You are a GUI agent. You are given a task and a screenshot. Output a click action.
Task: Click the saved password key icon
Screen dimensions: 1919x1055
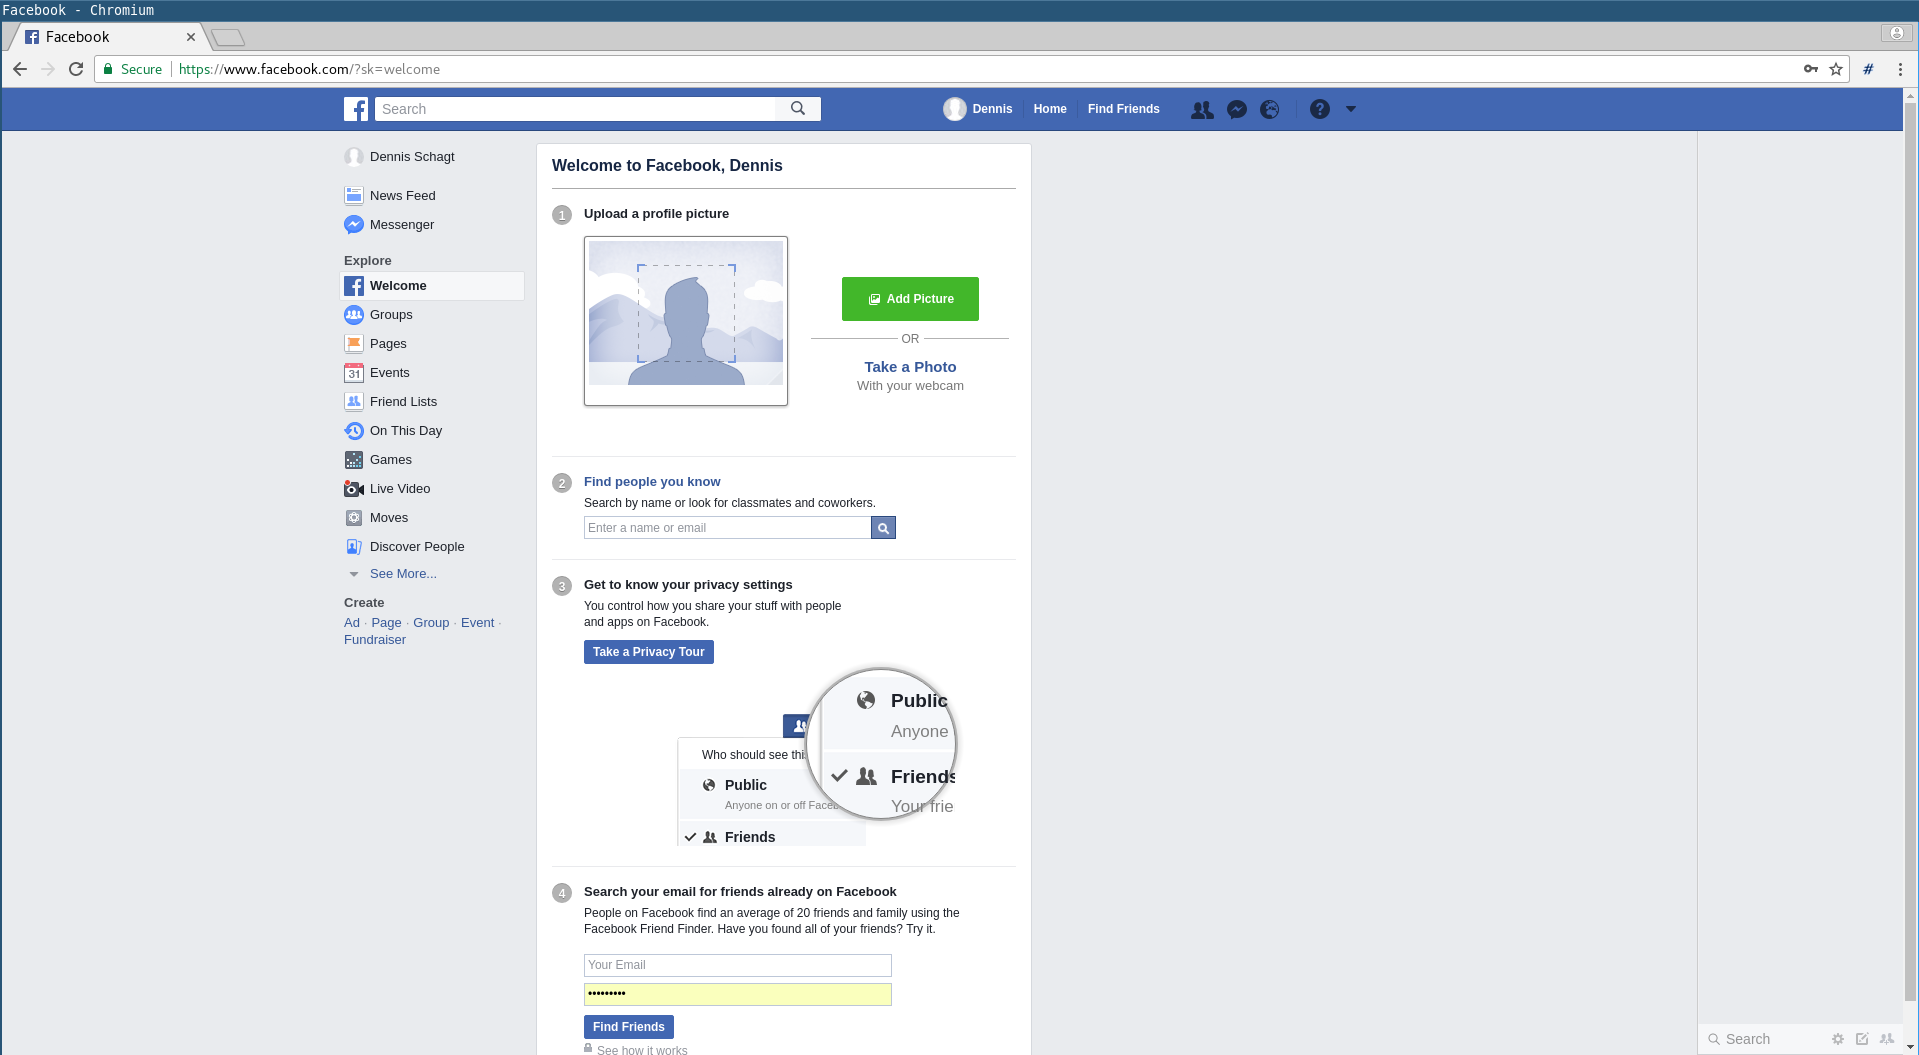(x=1811, y=69)
